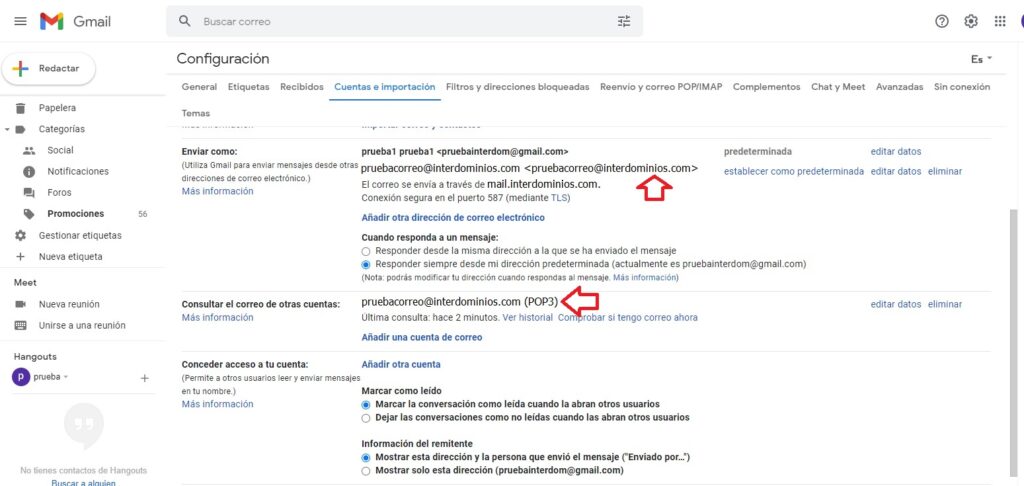Click the prueba Hangouts avatar
Image resolution: width=1024 pixels, height=486 pixels.
(x=21, y=378)
